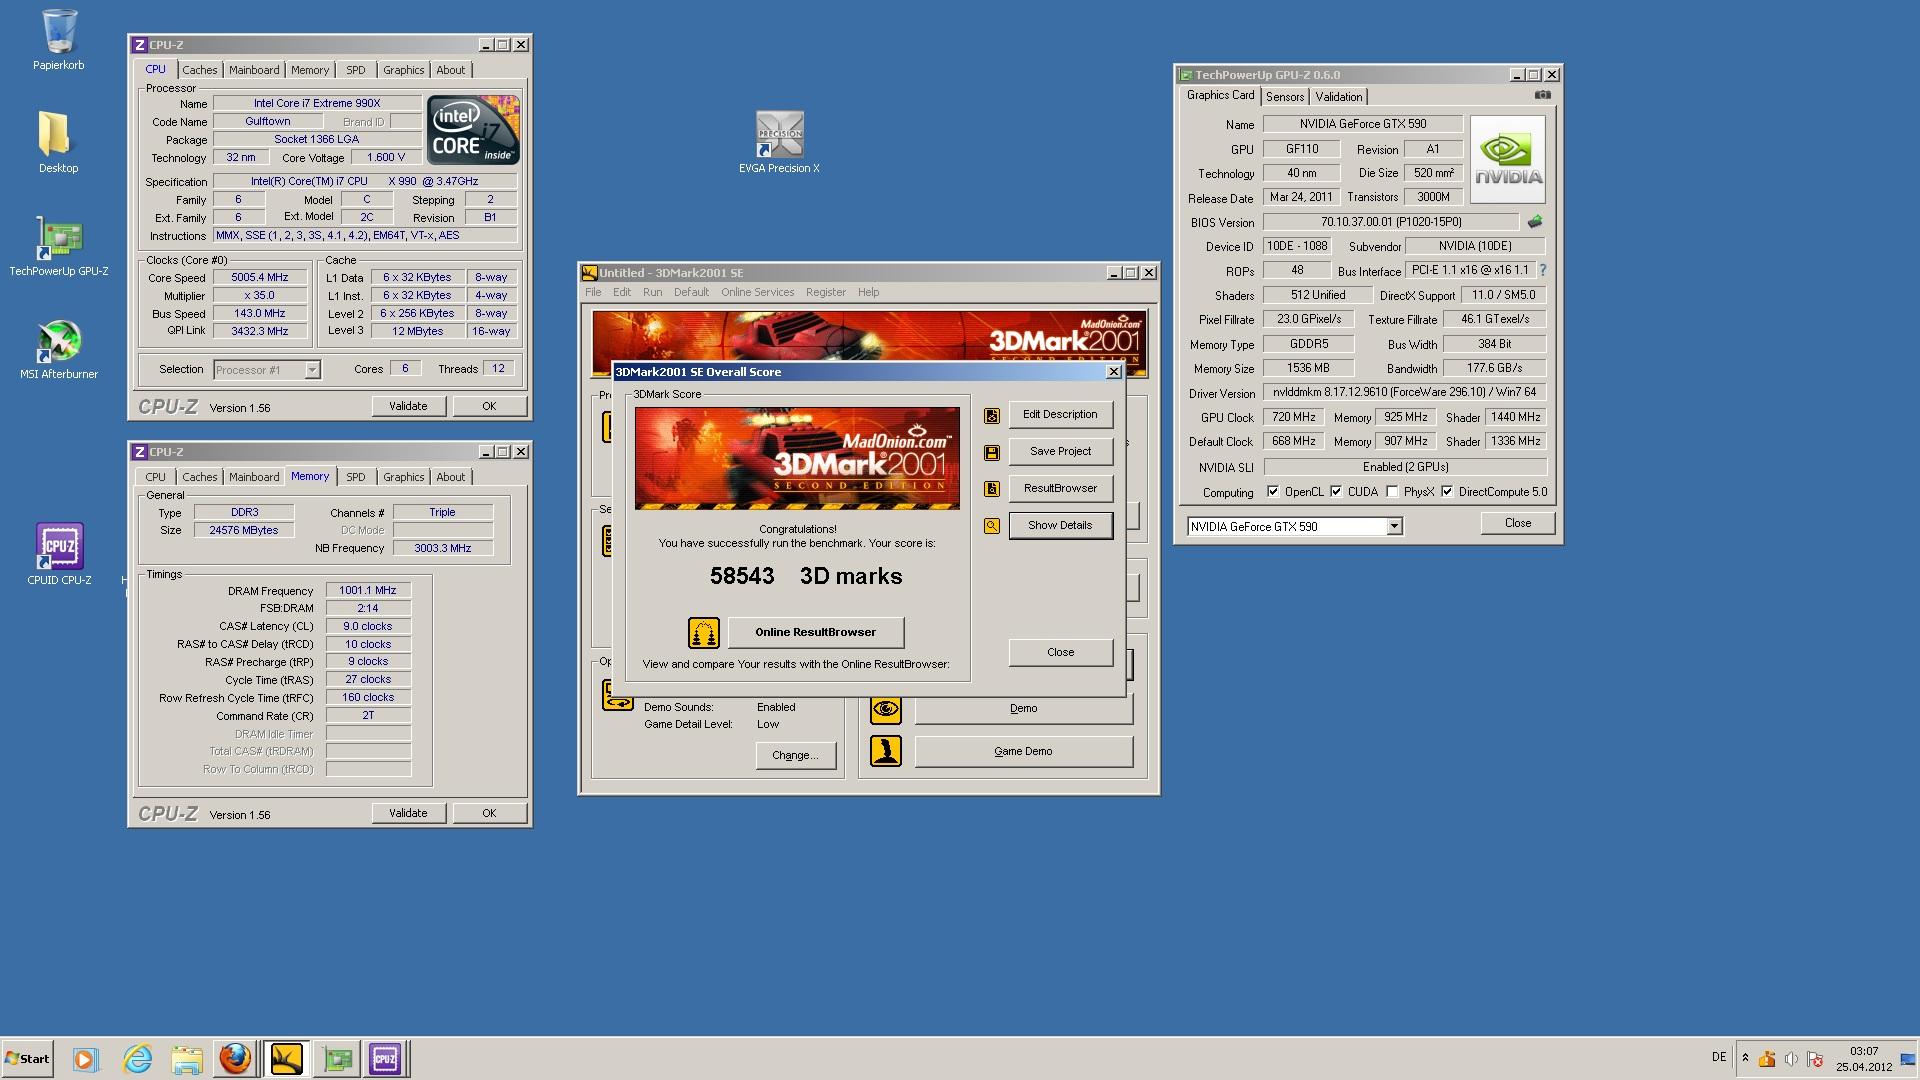
Task: Toggle the OpenCL checkbox in GPU-Z
Action: (1273, 492)
